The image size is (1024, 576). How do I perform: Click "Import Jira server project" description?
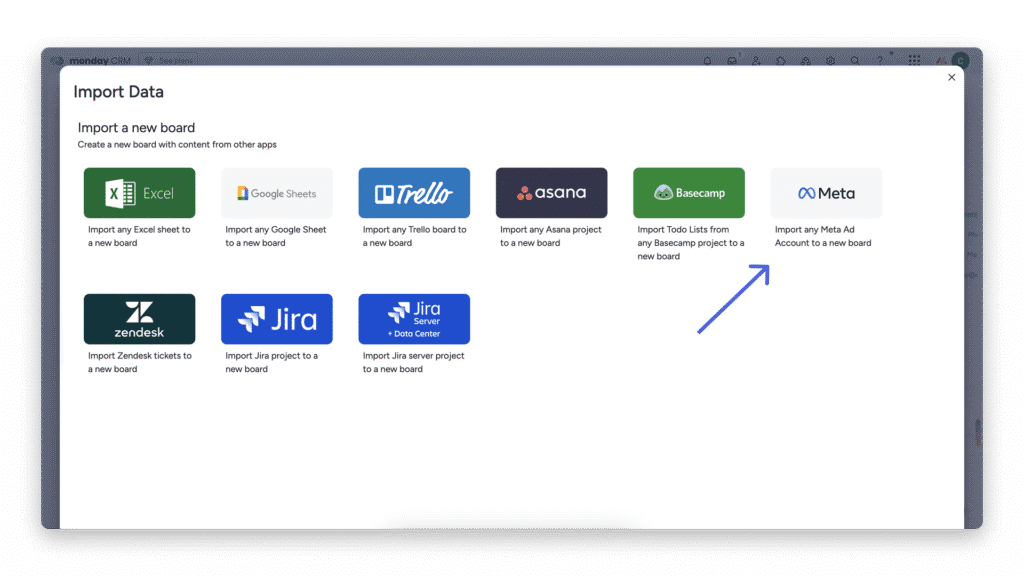[x=413, y=362]
